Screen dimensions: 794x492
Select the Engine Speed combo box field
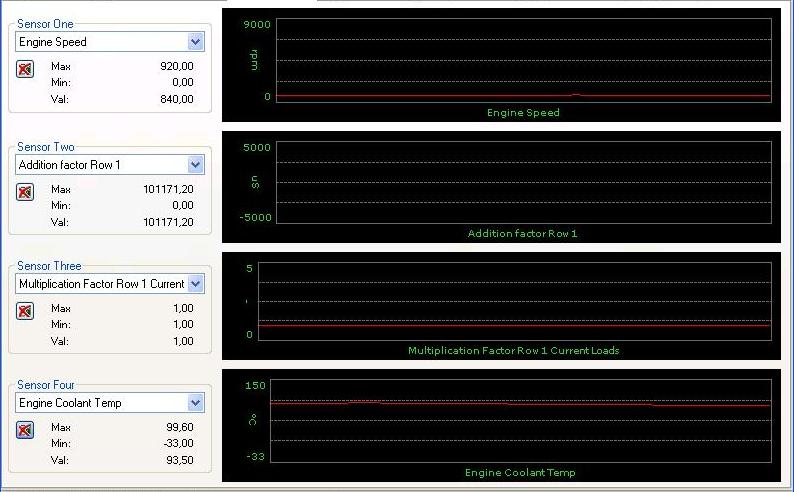coord(110,42)
